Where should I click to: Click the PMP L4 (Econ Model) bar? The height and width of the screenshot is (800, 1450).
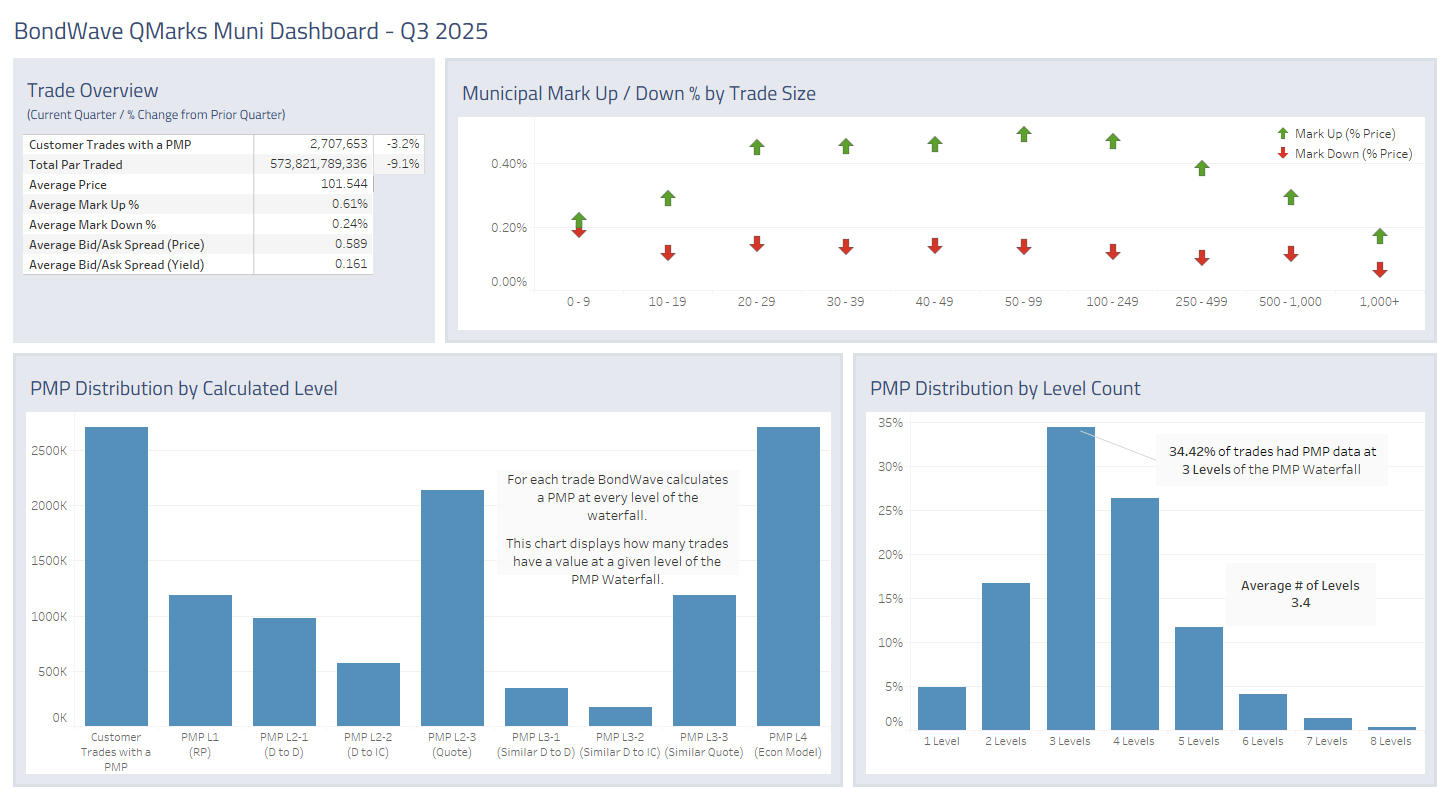788,576
